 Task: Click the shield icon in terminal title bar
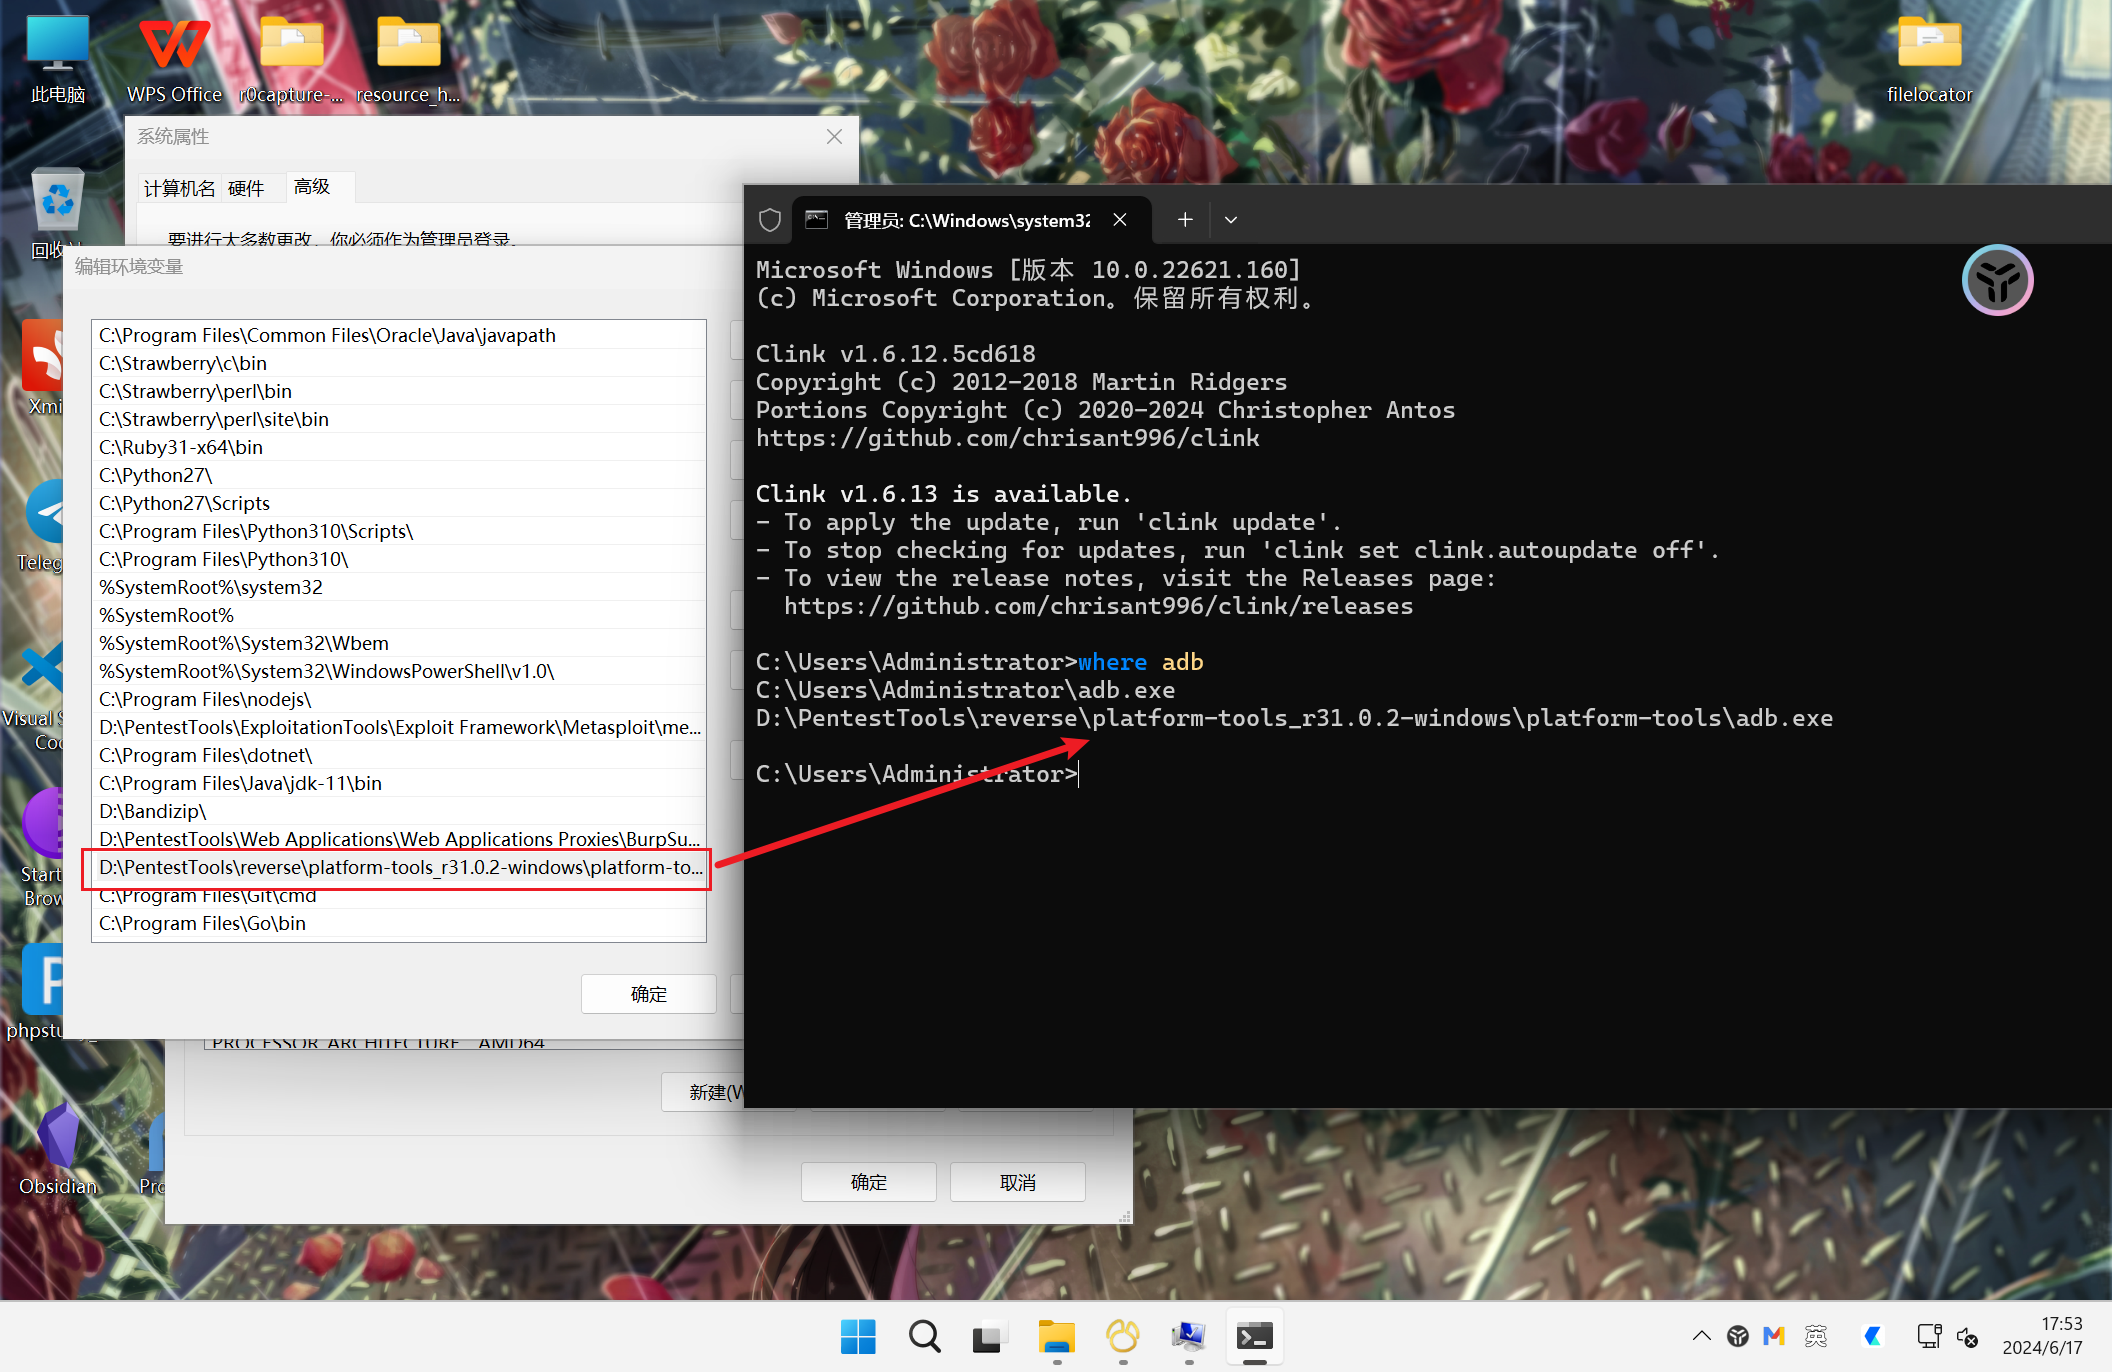(x=769, y=220)
